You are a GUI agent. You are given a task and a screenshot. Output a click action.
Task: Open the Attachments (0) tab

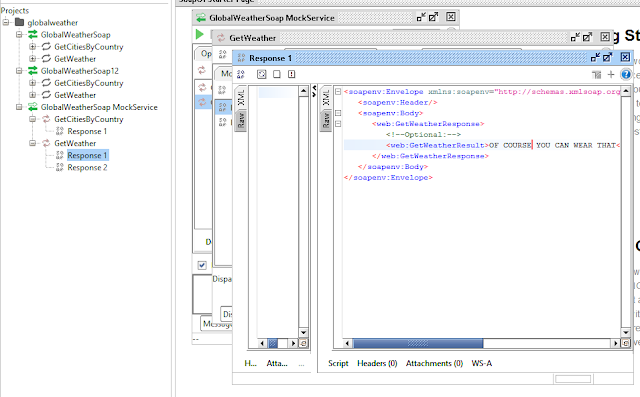coord(434,363)
